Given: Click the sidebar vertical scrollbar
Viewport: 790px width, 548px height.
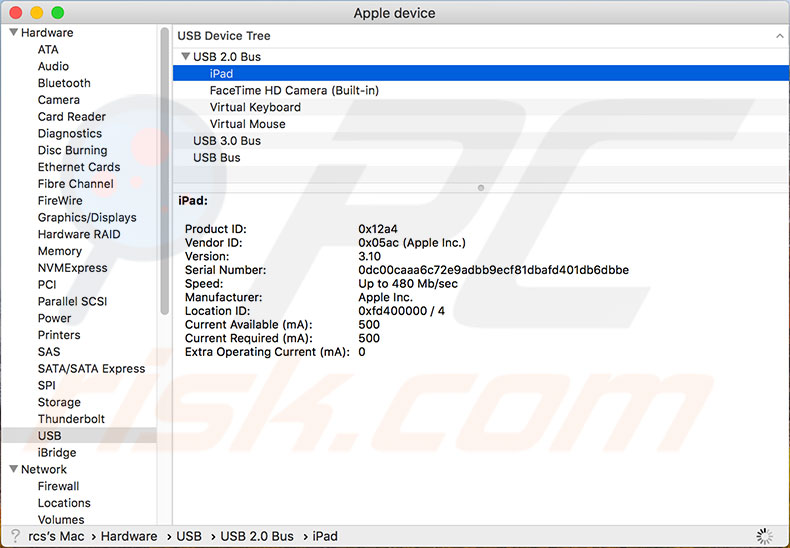Looking at the screenshot, I should click(x=164, y=171).
